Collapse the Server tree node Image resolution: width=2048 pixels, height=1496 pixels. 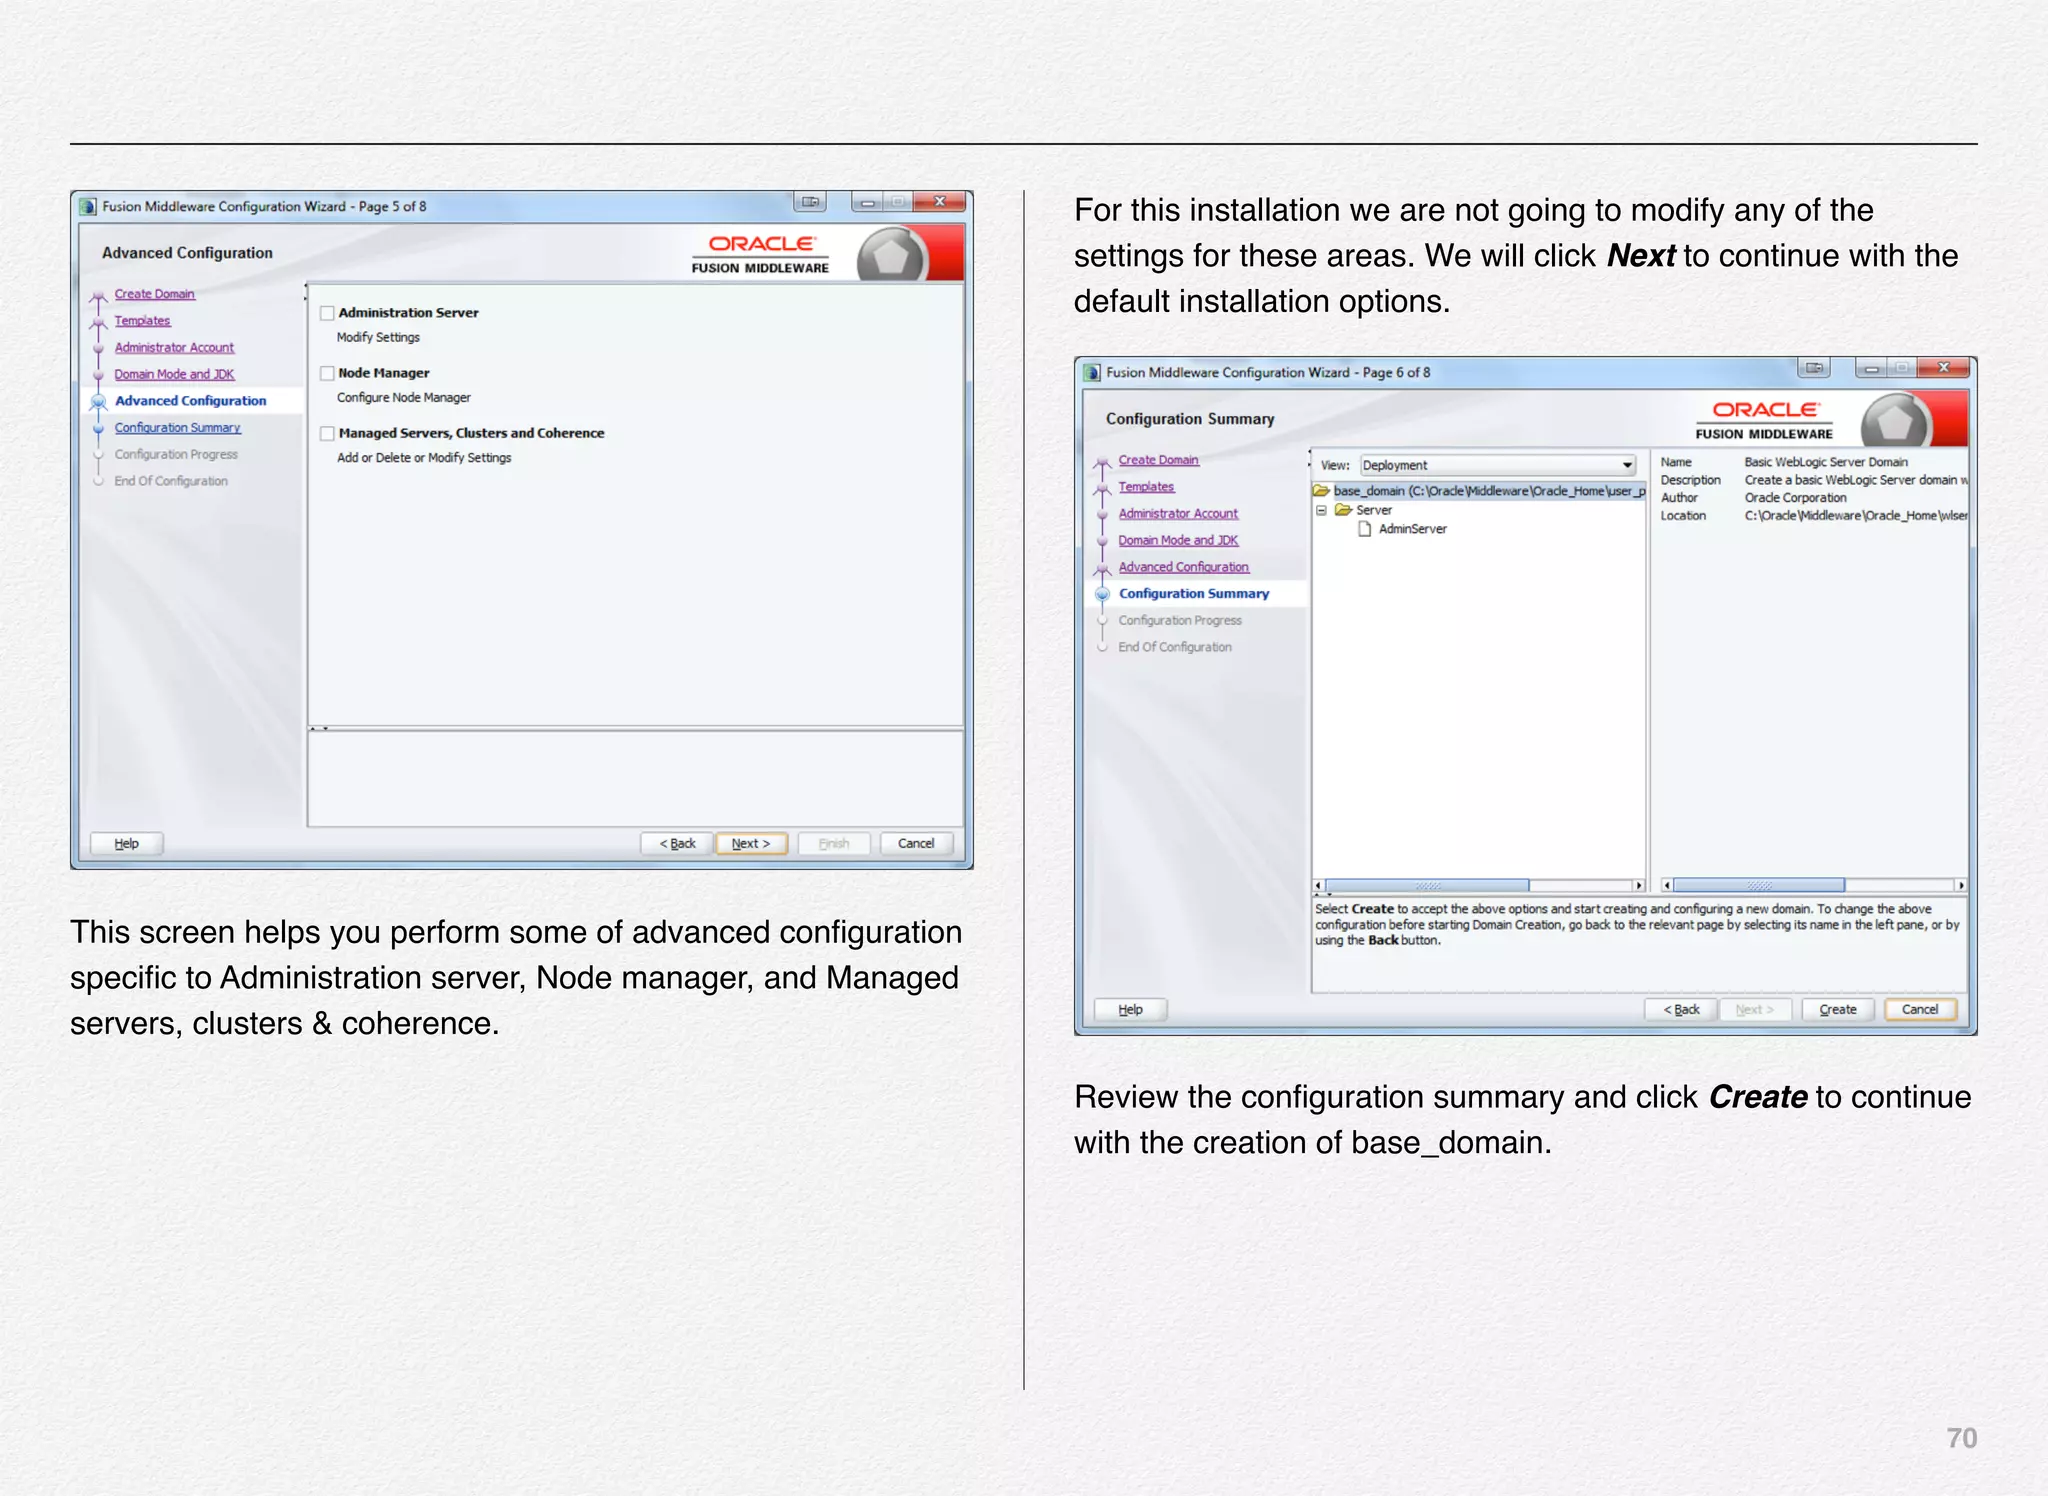[x=1322, y=510]
